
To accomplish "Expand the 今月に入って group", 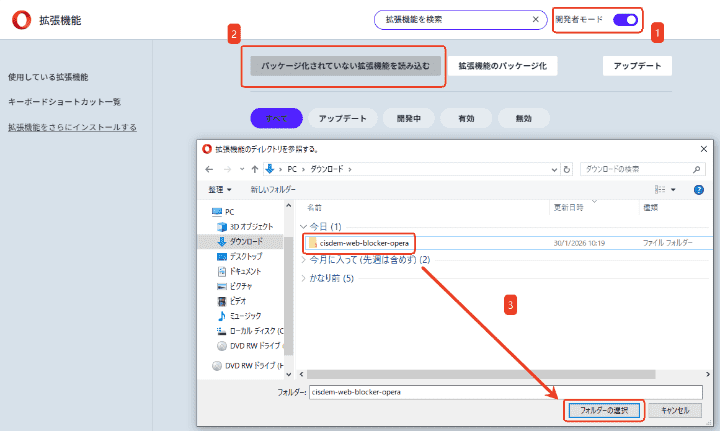I will (x=304, y=260).
